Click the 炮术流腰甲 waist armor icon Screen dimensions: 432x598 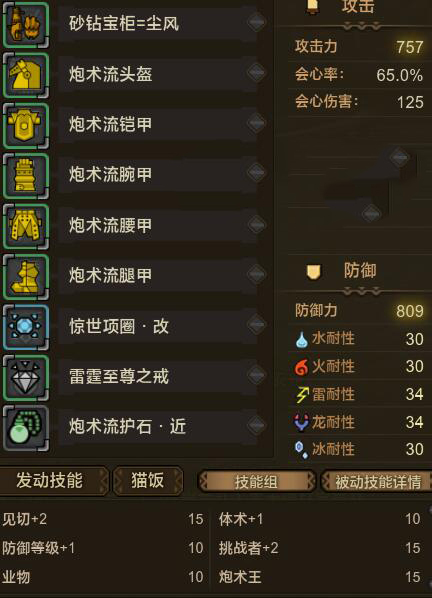click(26, 227)
